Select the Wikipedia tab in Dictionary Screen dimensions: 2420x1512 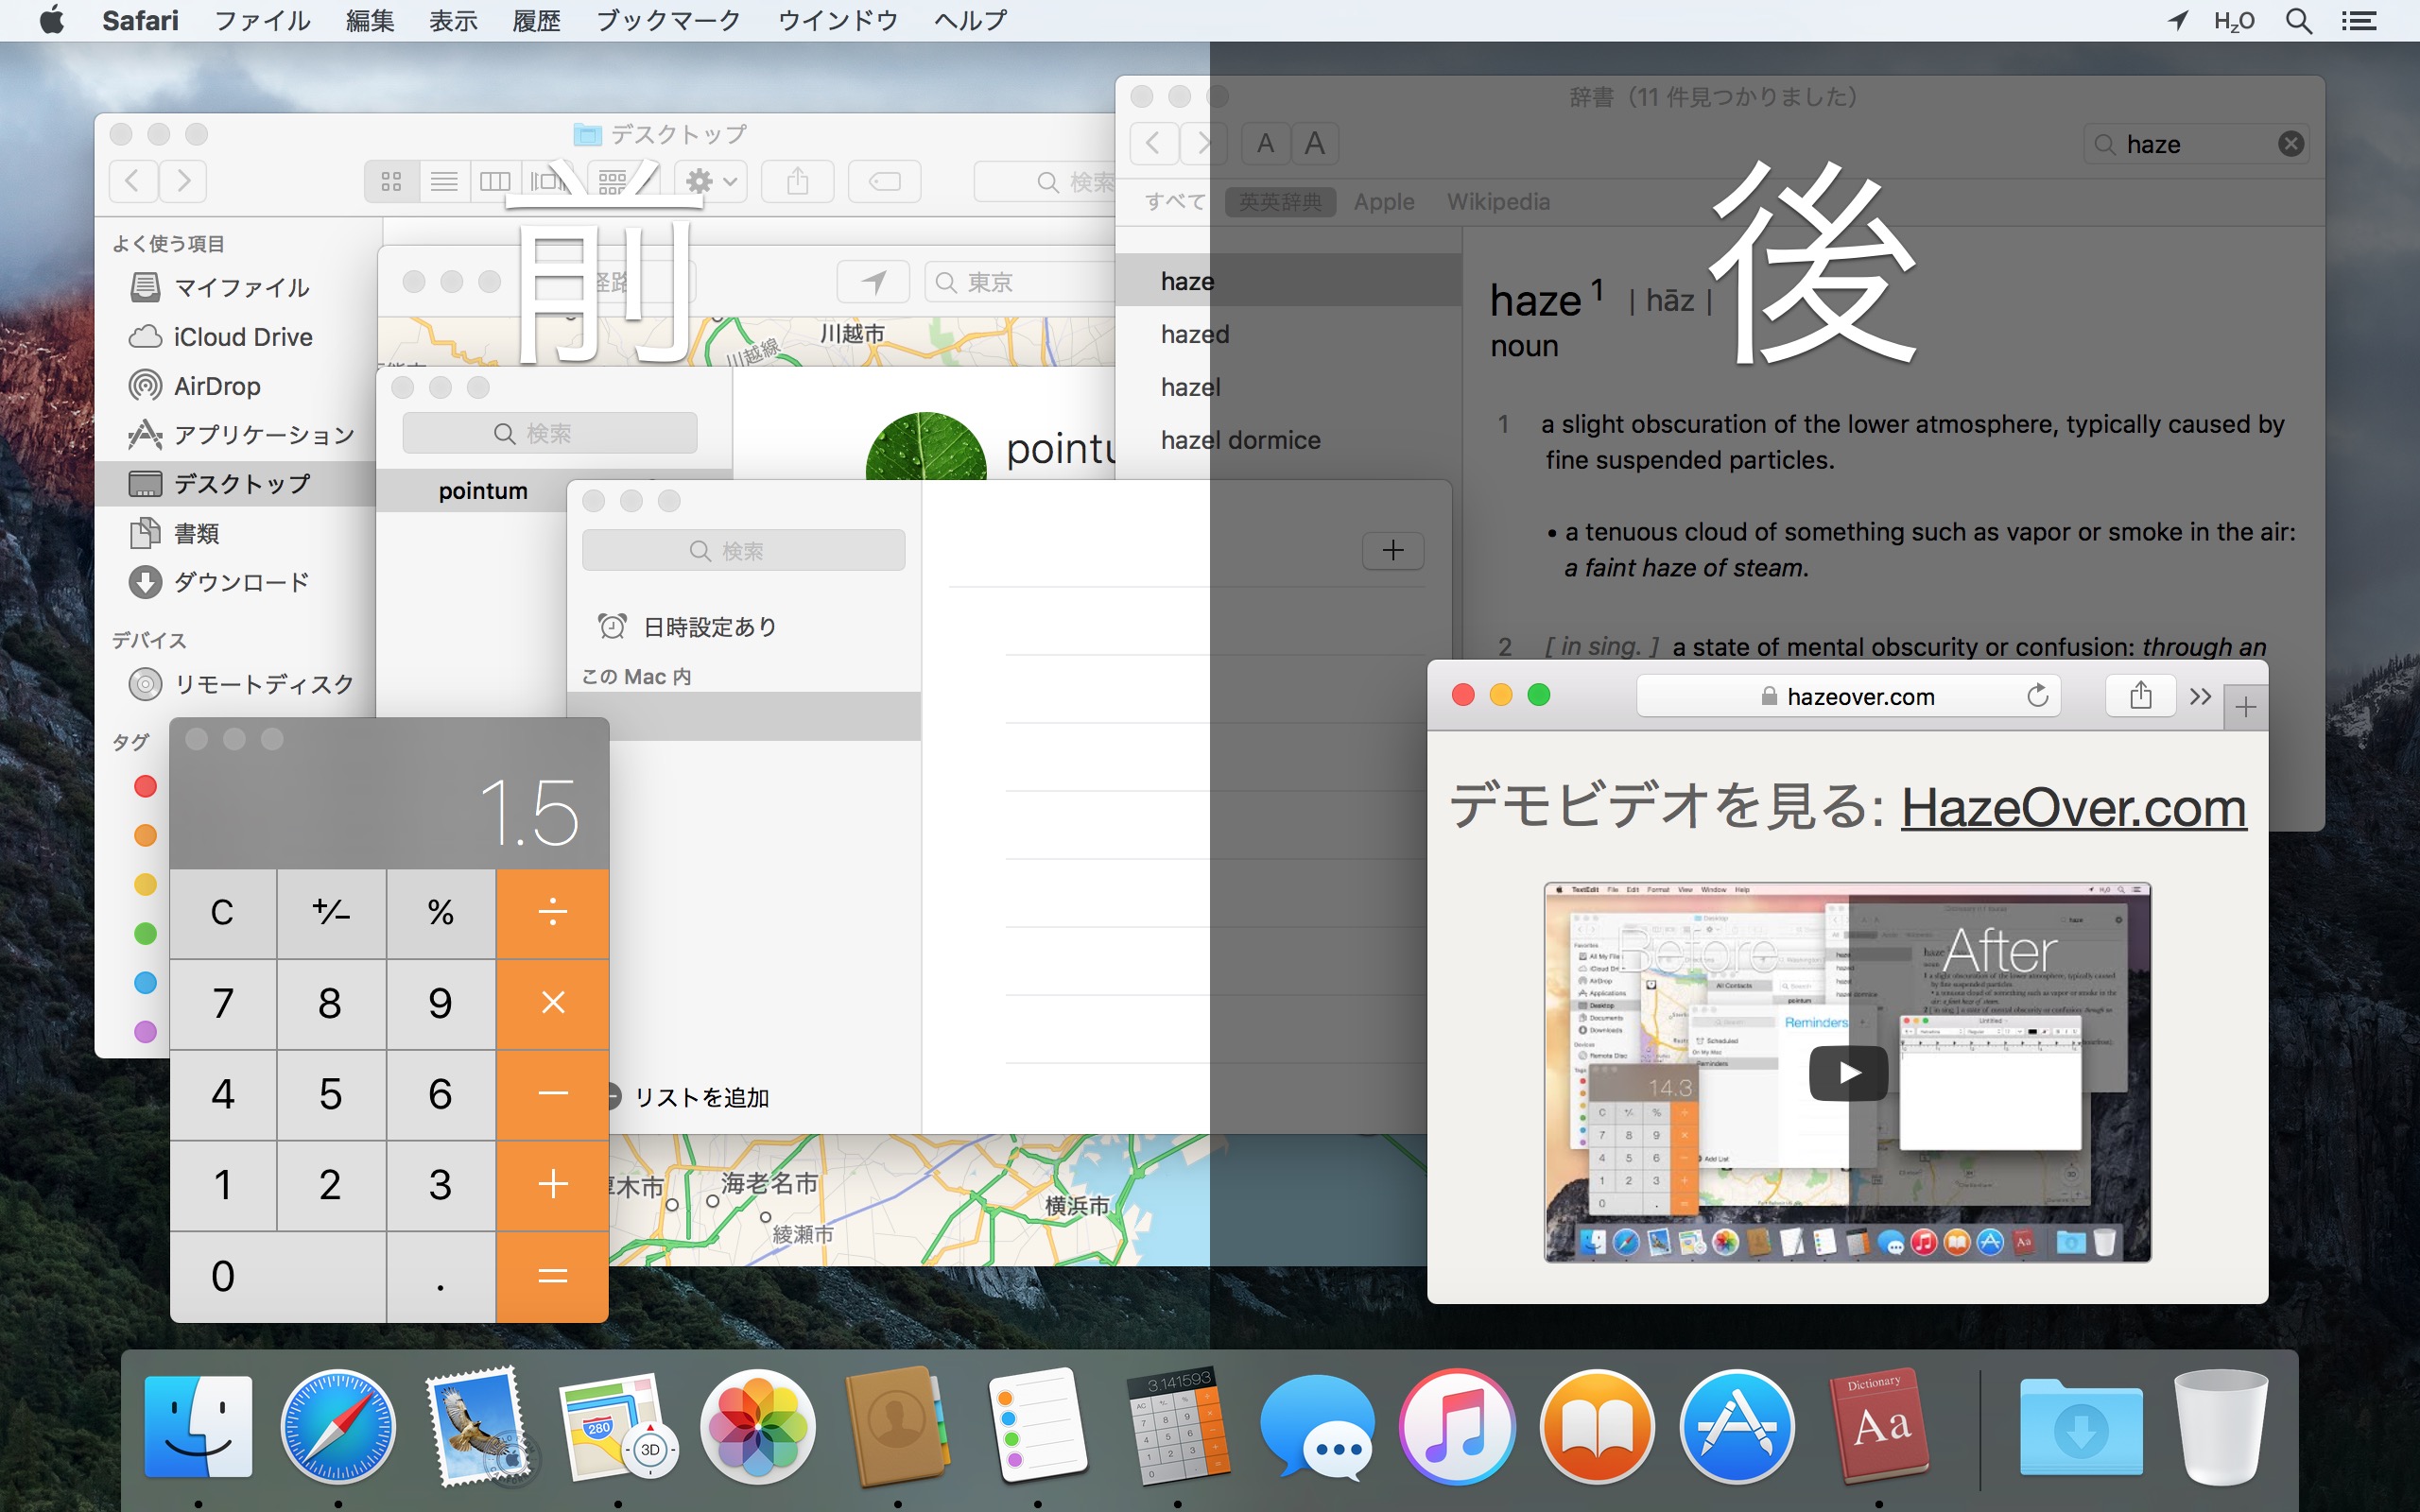[1498, 202]
